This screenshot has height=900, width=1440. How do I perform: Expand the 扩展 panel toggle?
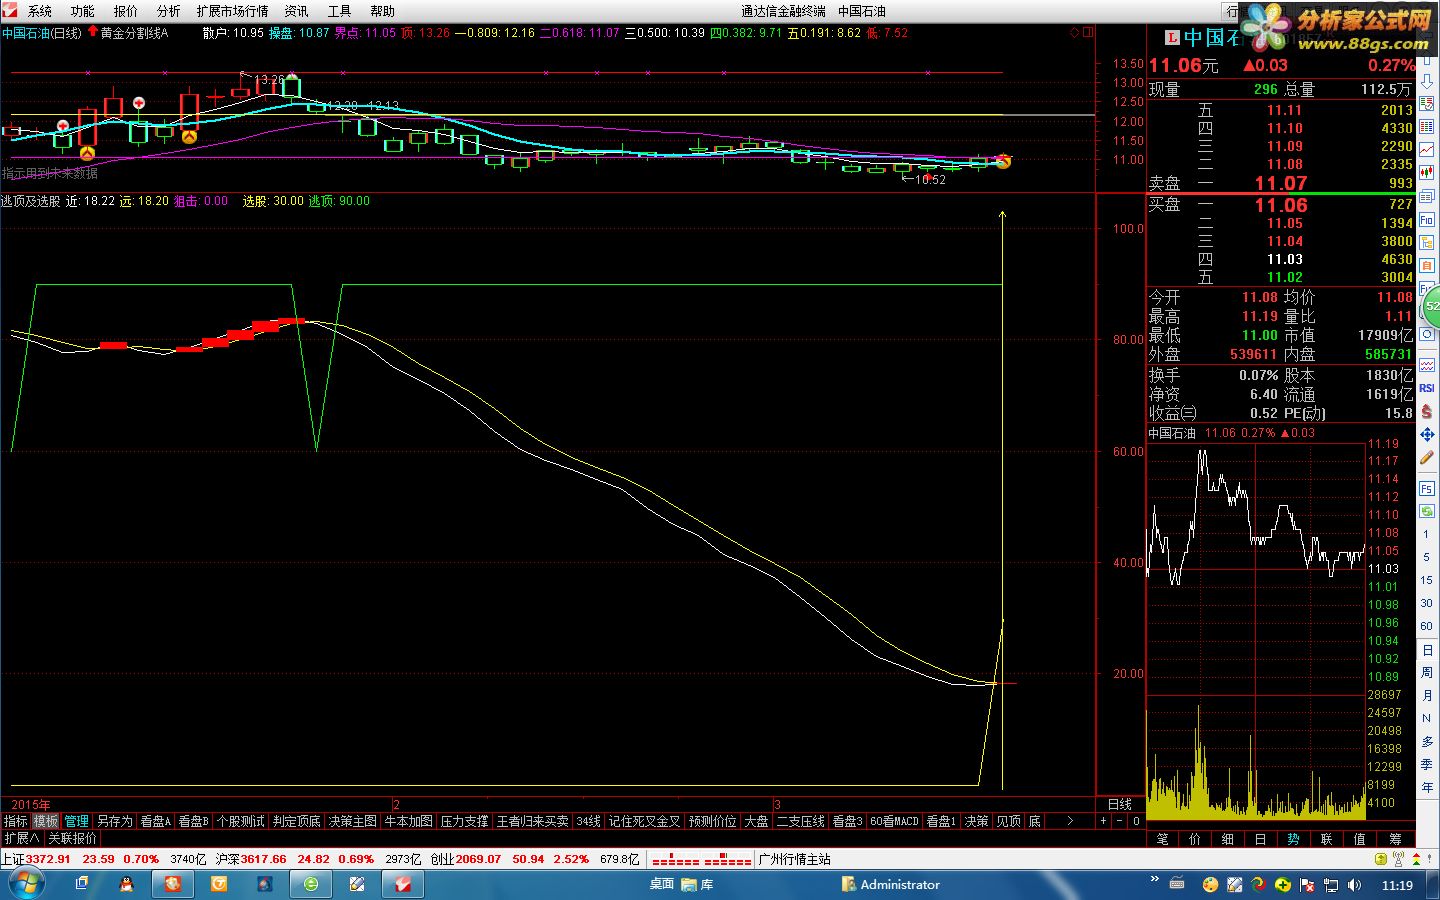pyautogui.click(x=22, y=838)
